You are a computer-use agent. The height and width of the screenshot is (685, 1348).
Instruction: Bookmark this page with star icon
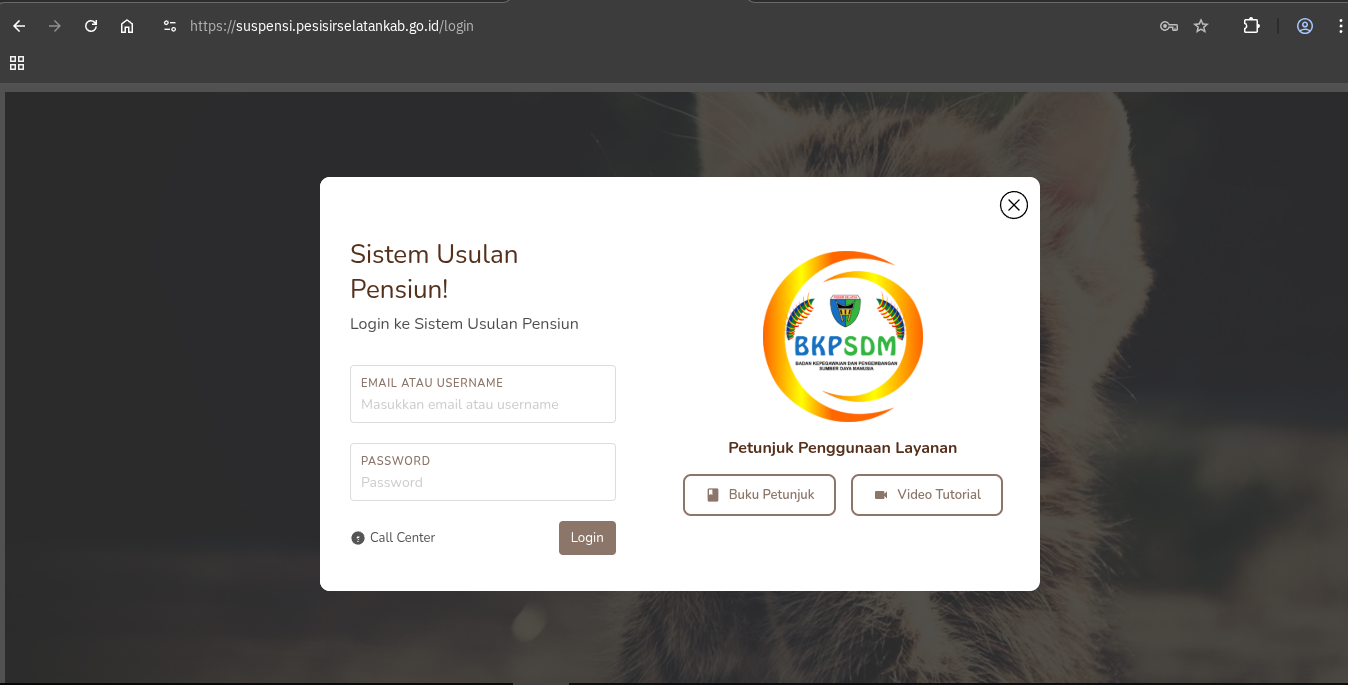[x=1201, y=26]
